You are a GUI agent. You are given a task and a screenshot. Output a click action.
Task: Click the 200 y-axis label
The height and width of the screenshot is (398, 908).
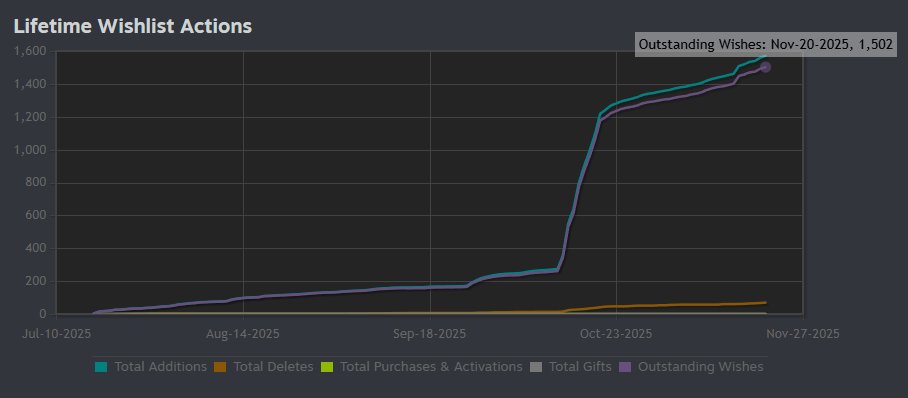click(x=36, y=282)
